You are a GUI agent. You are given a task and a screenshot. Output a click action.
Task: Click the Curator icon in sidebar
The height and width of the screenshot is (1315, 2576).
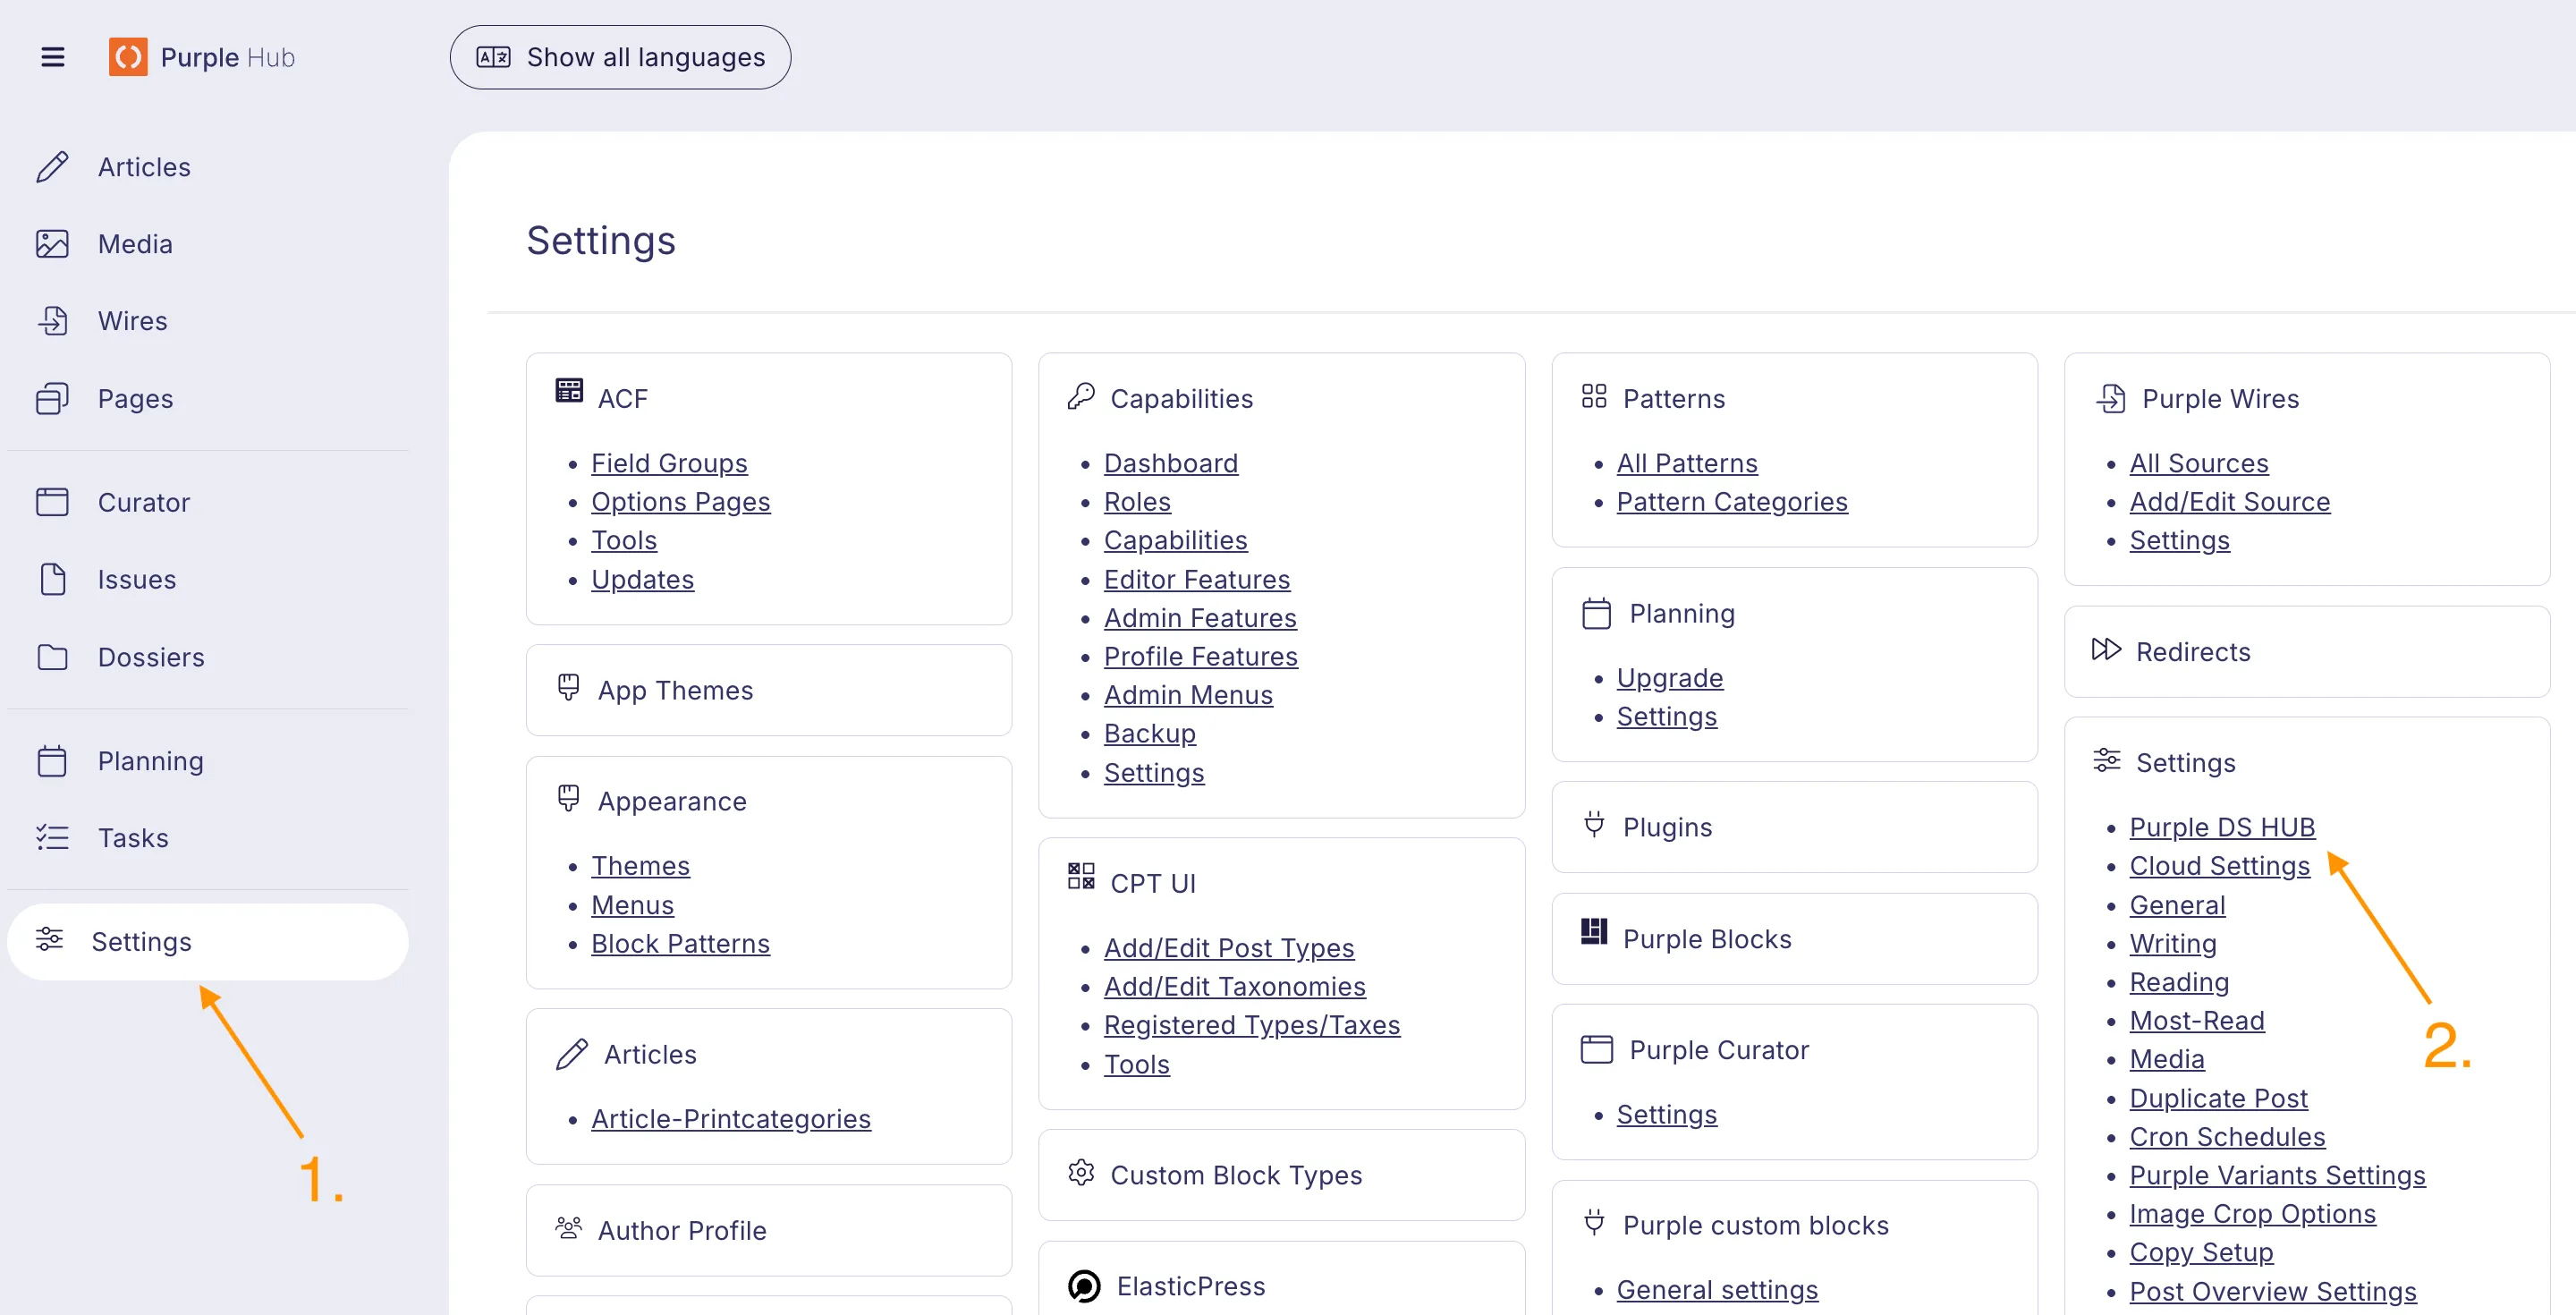[x=52, y=502]
